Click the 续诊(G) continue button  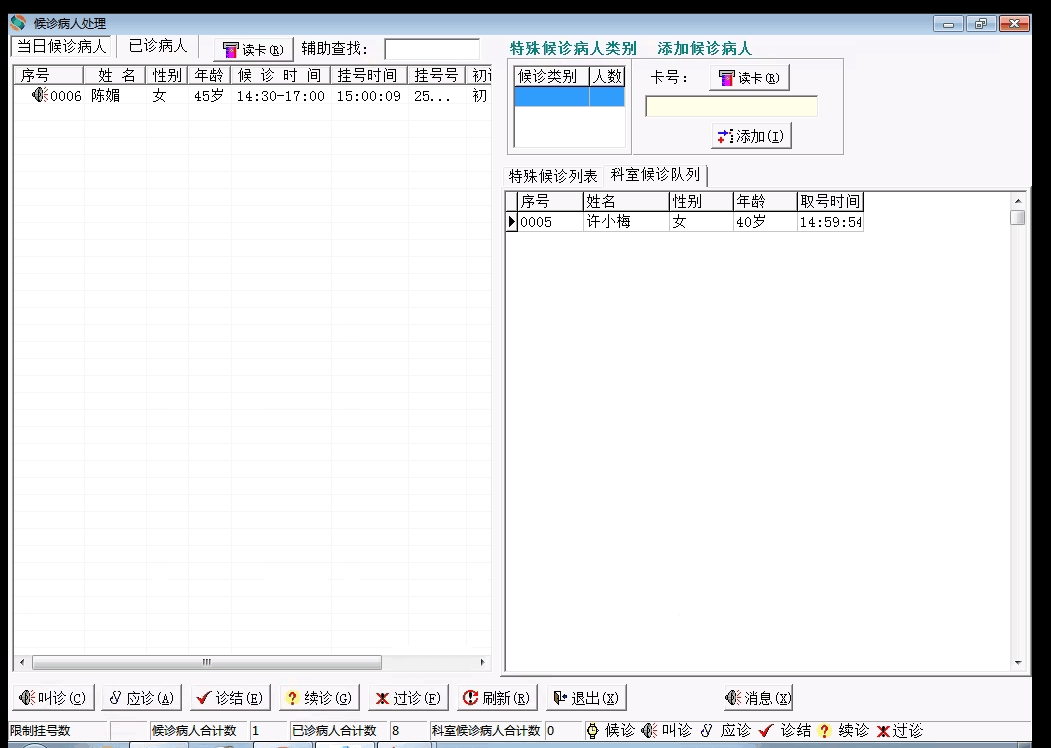click(x=319, y=698)
